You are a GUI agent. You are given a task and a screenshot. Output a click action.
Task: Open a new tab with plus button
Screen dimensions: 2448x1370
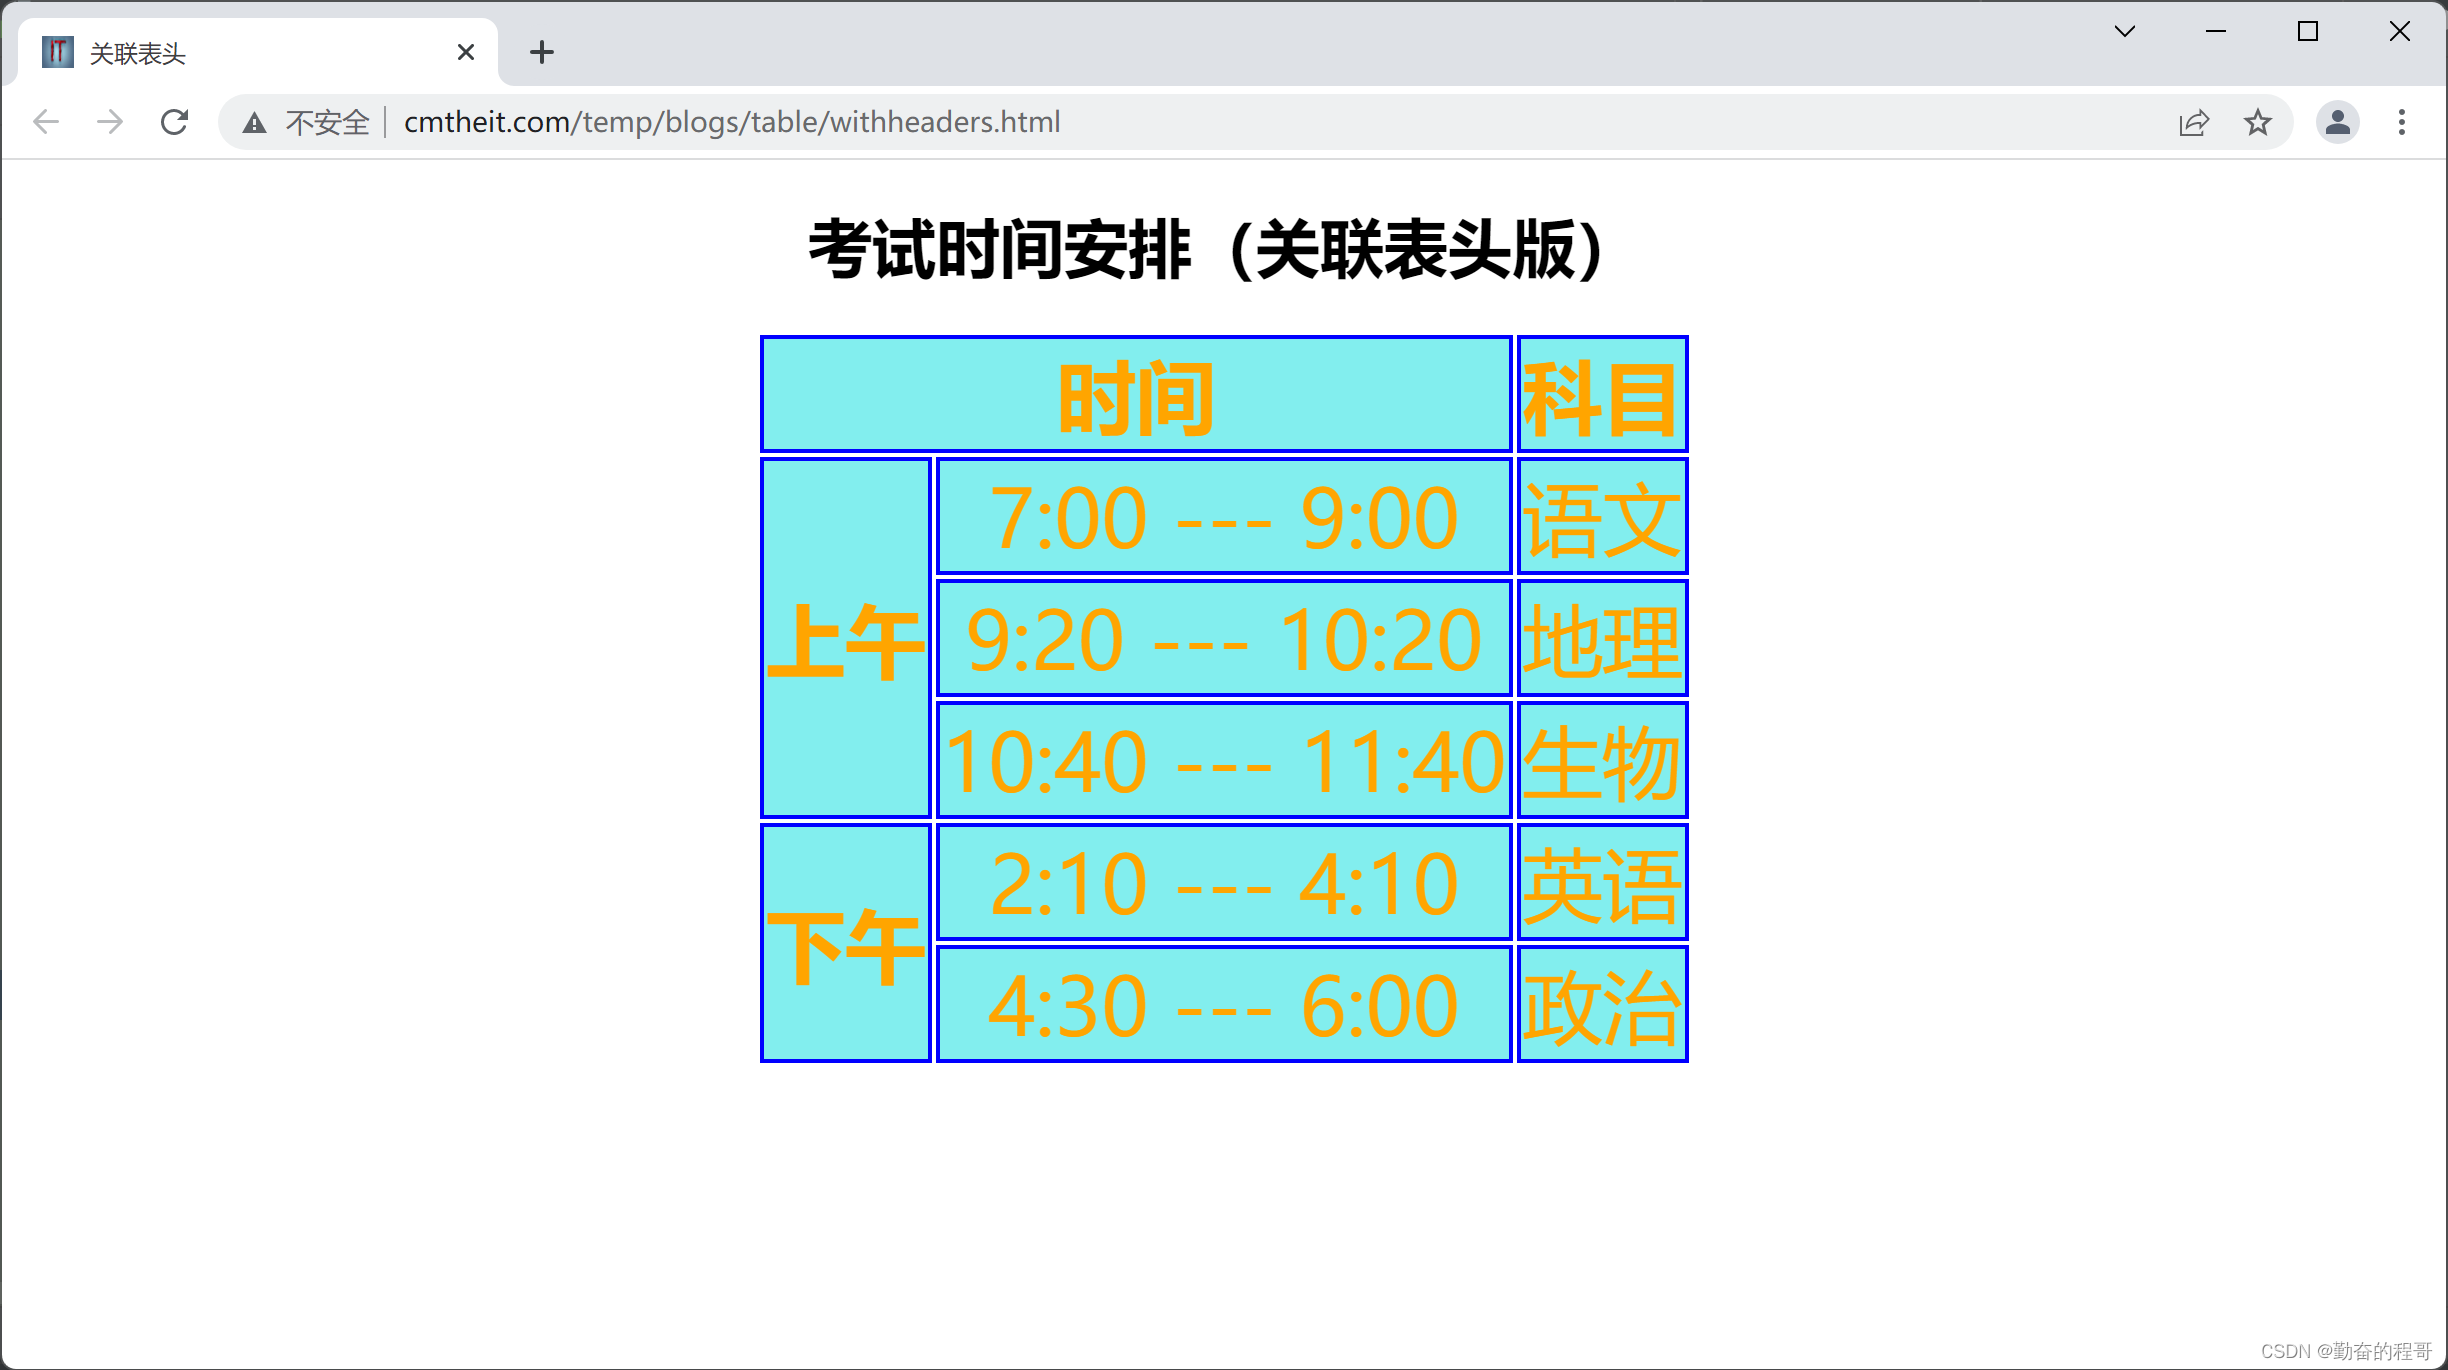click(x=542, y=52)
